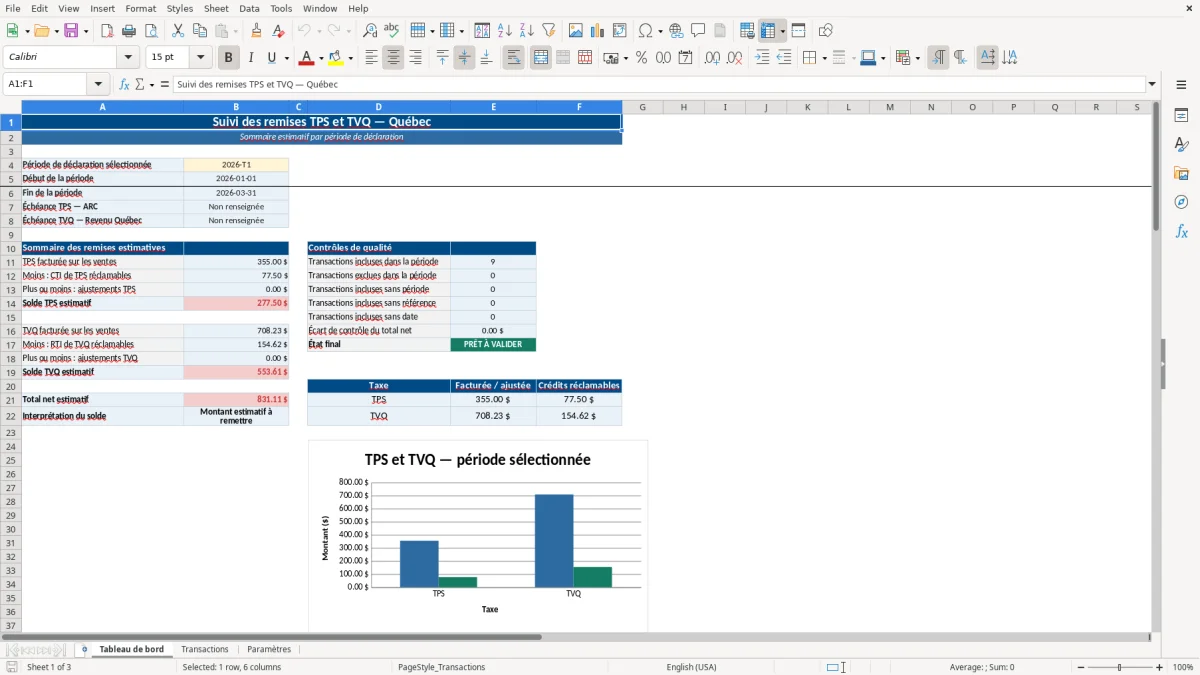
Task: Open the sidebar Navigator panel
Action: click(1181, 202)
